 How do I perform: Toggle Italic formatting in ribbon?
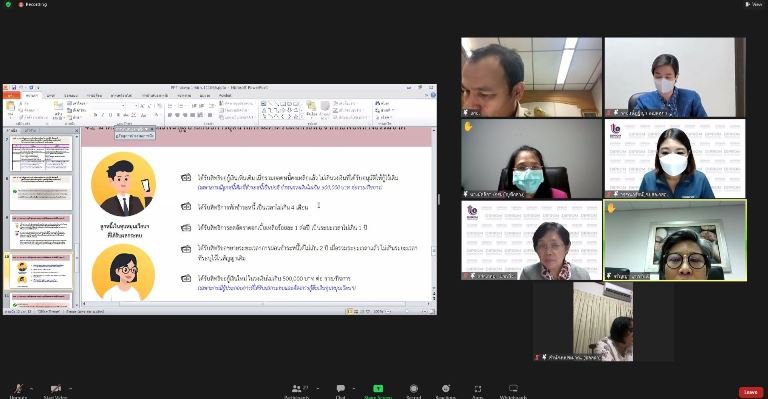pyautogui.click(x=103, y=115)
